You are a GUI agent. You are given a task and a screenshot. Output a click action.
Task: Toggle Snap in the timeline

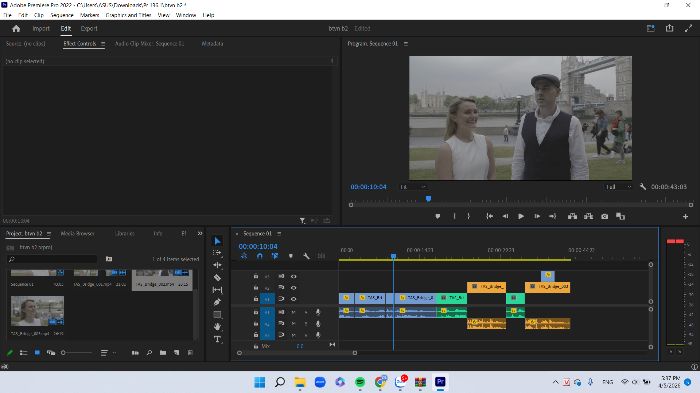[259, 256]
